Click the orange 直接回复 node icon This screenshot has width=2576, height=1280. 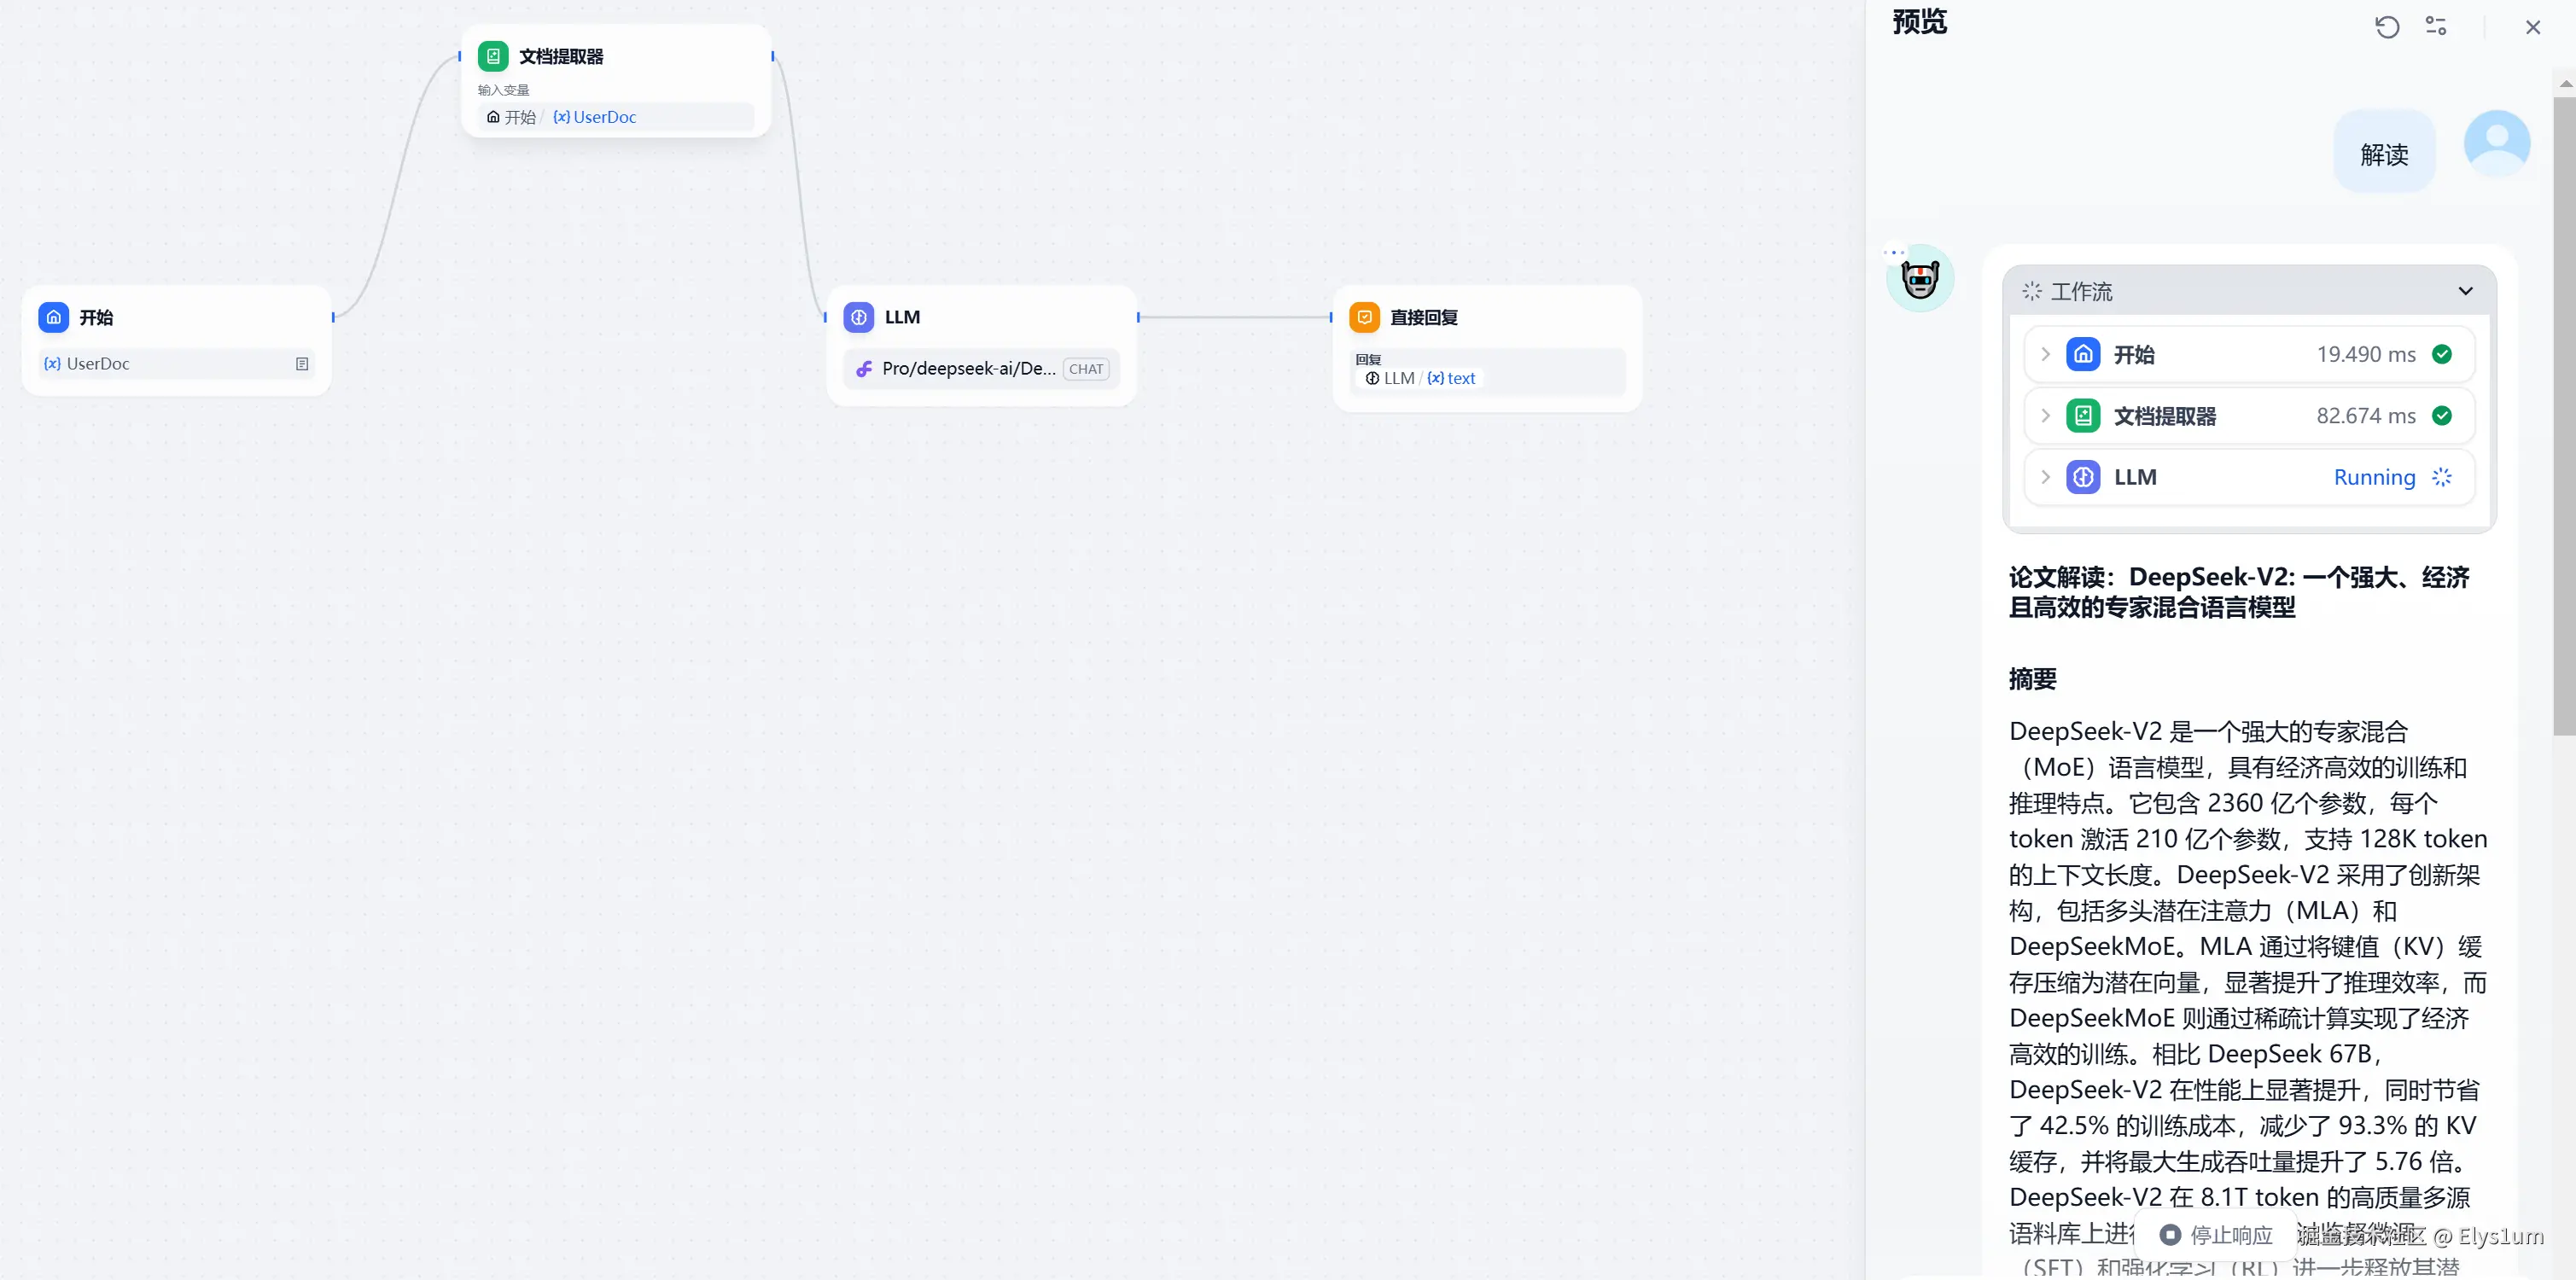pos(1365,317)
